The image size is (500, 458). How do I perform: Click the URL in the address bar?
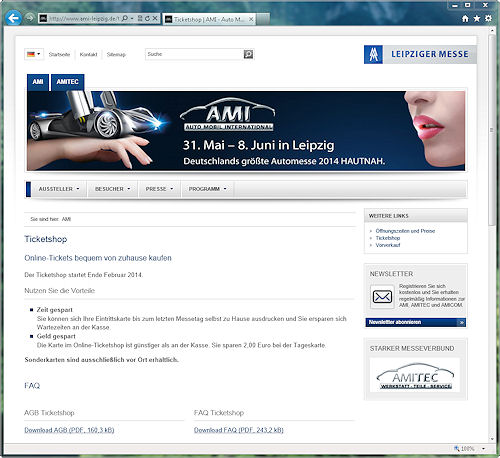tap(83, 19)
